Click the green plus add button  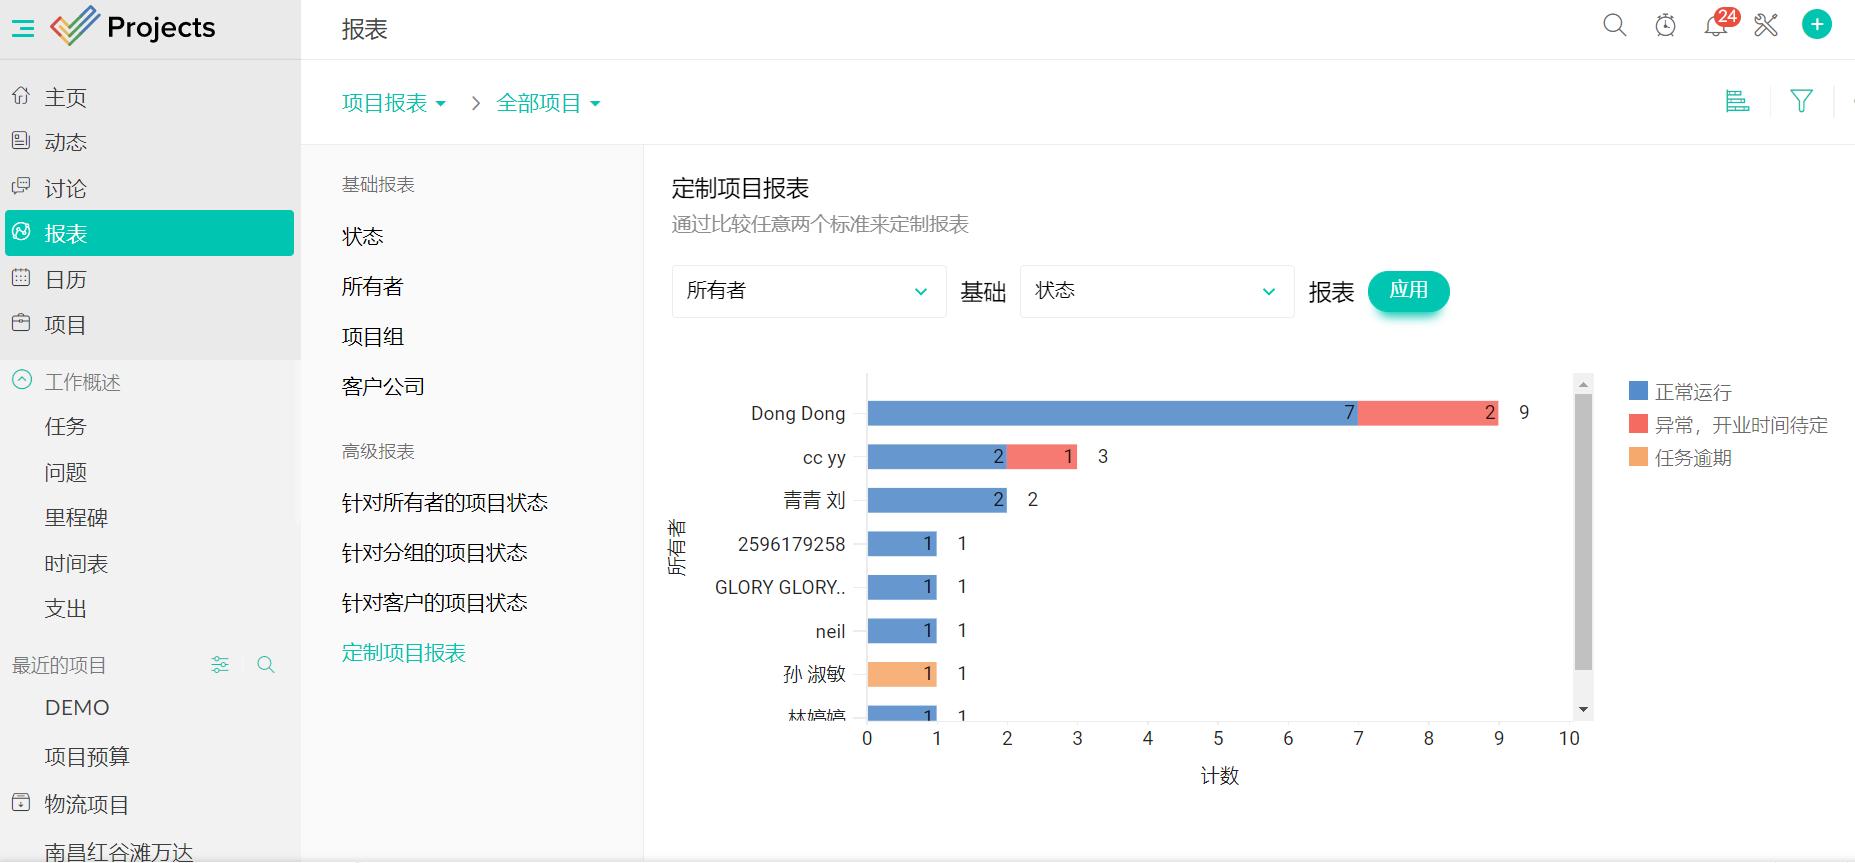point(1816,25)
